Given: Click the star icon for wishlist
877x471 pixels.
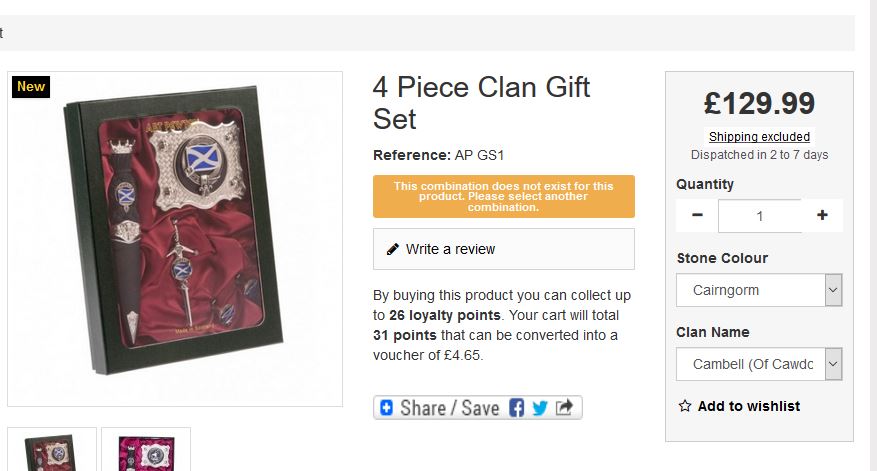Looking at the screenshot, I should tap(685, 406).
